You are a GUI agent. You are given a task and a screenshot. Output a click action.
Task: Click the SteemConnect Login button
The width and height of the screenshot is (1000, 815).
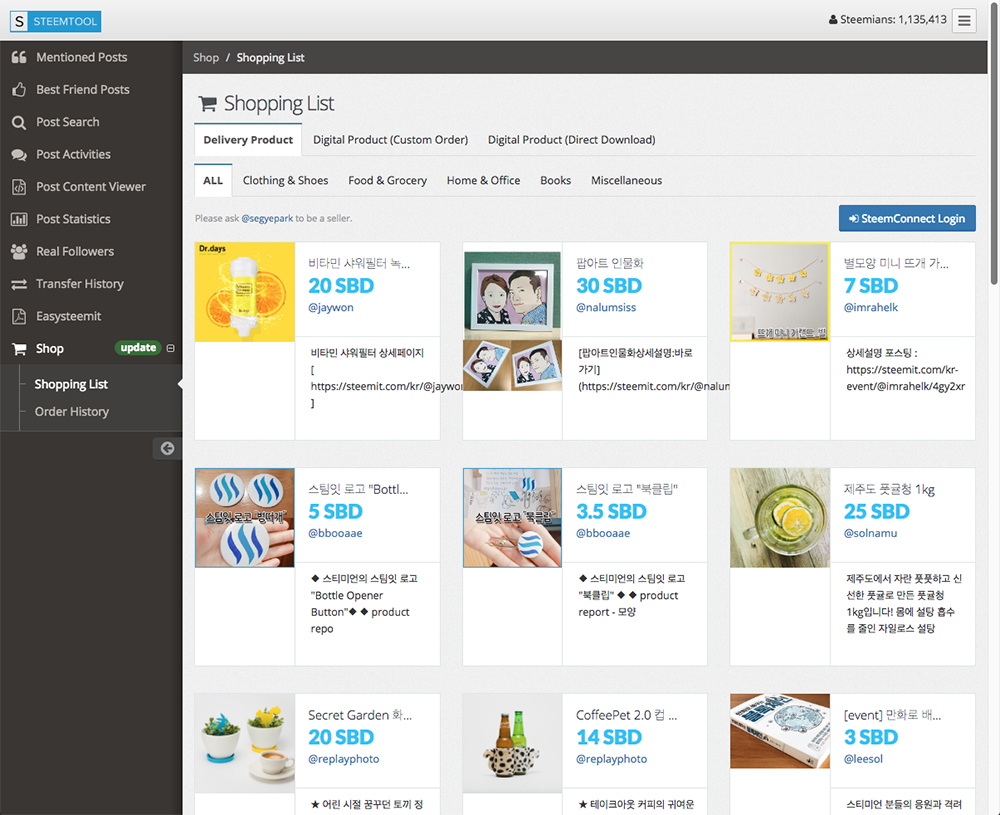907,219
